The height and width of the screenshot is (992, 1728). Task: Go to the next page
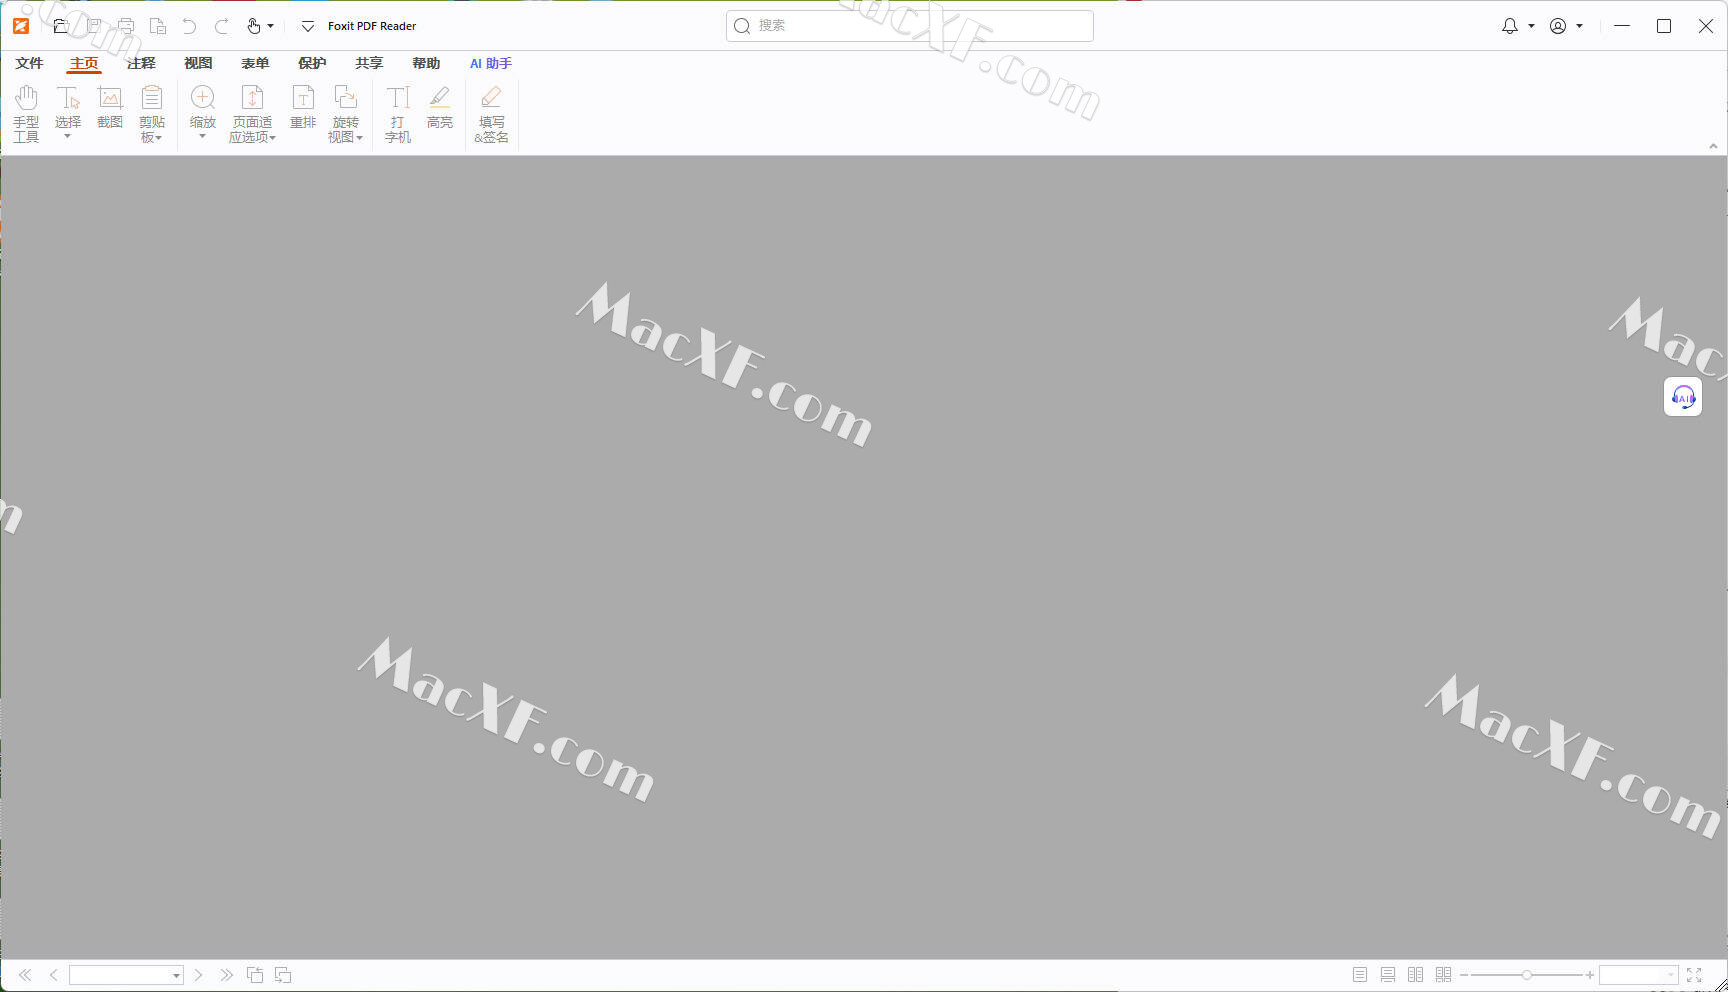tap(198, 975)
